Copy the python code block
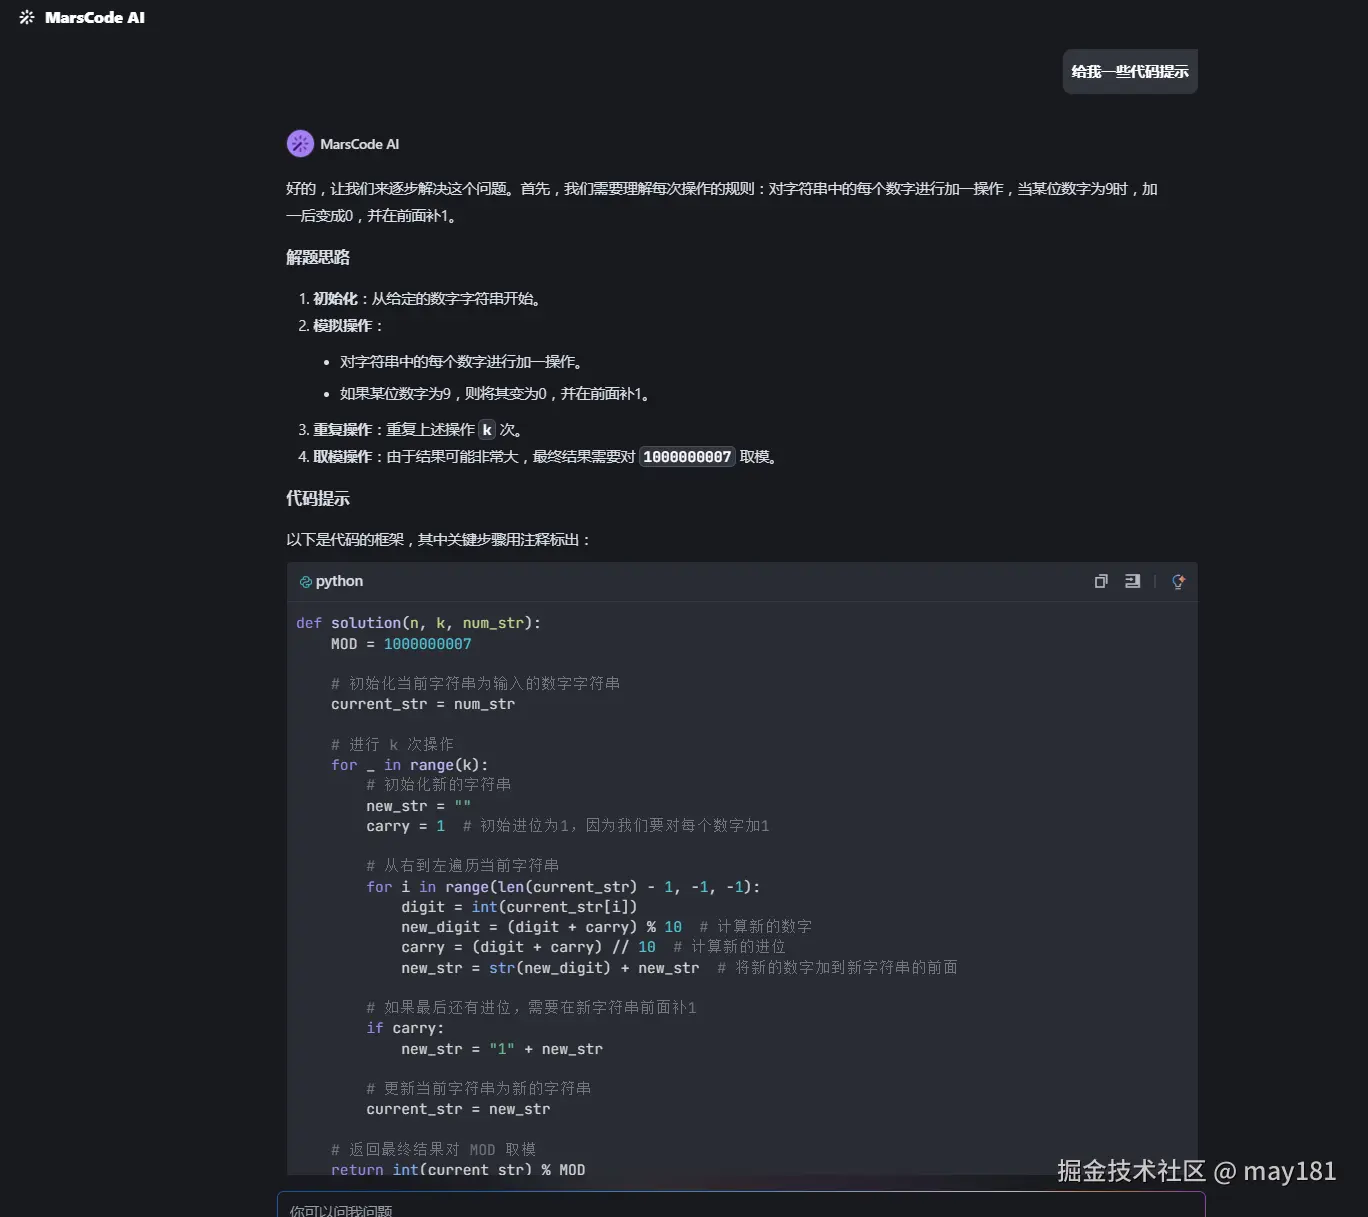 (1101, 581)
